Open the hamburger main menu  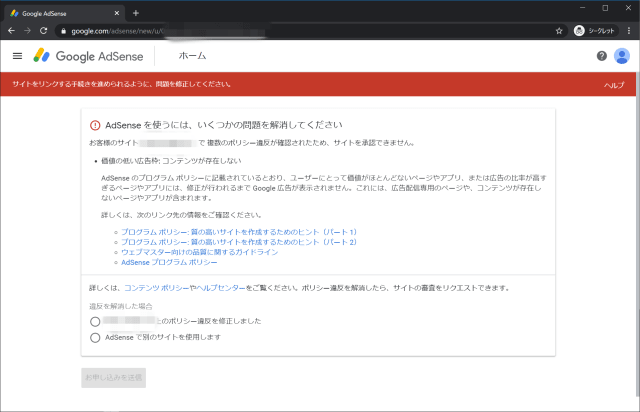tap(17, 56)
